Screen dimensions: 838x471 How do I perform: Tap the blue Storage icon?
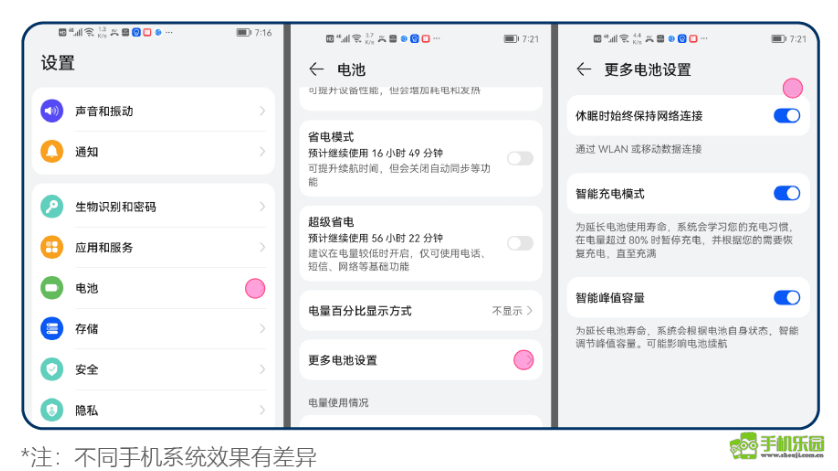coord(52,329)
